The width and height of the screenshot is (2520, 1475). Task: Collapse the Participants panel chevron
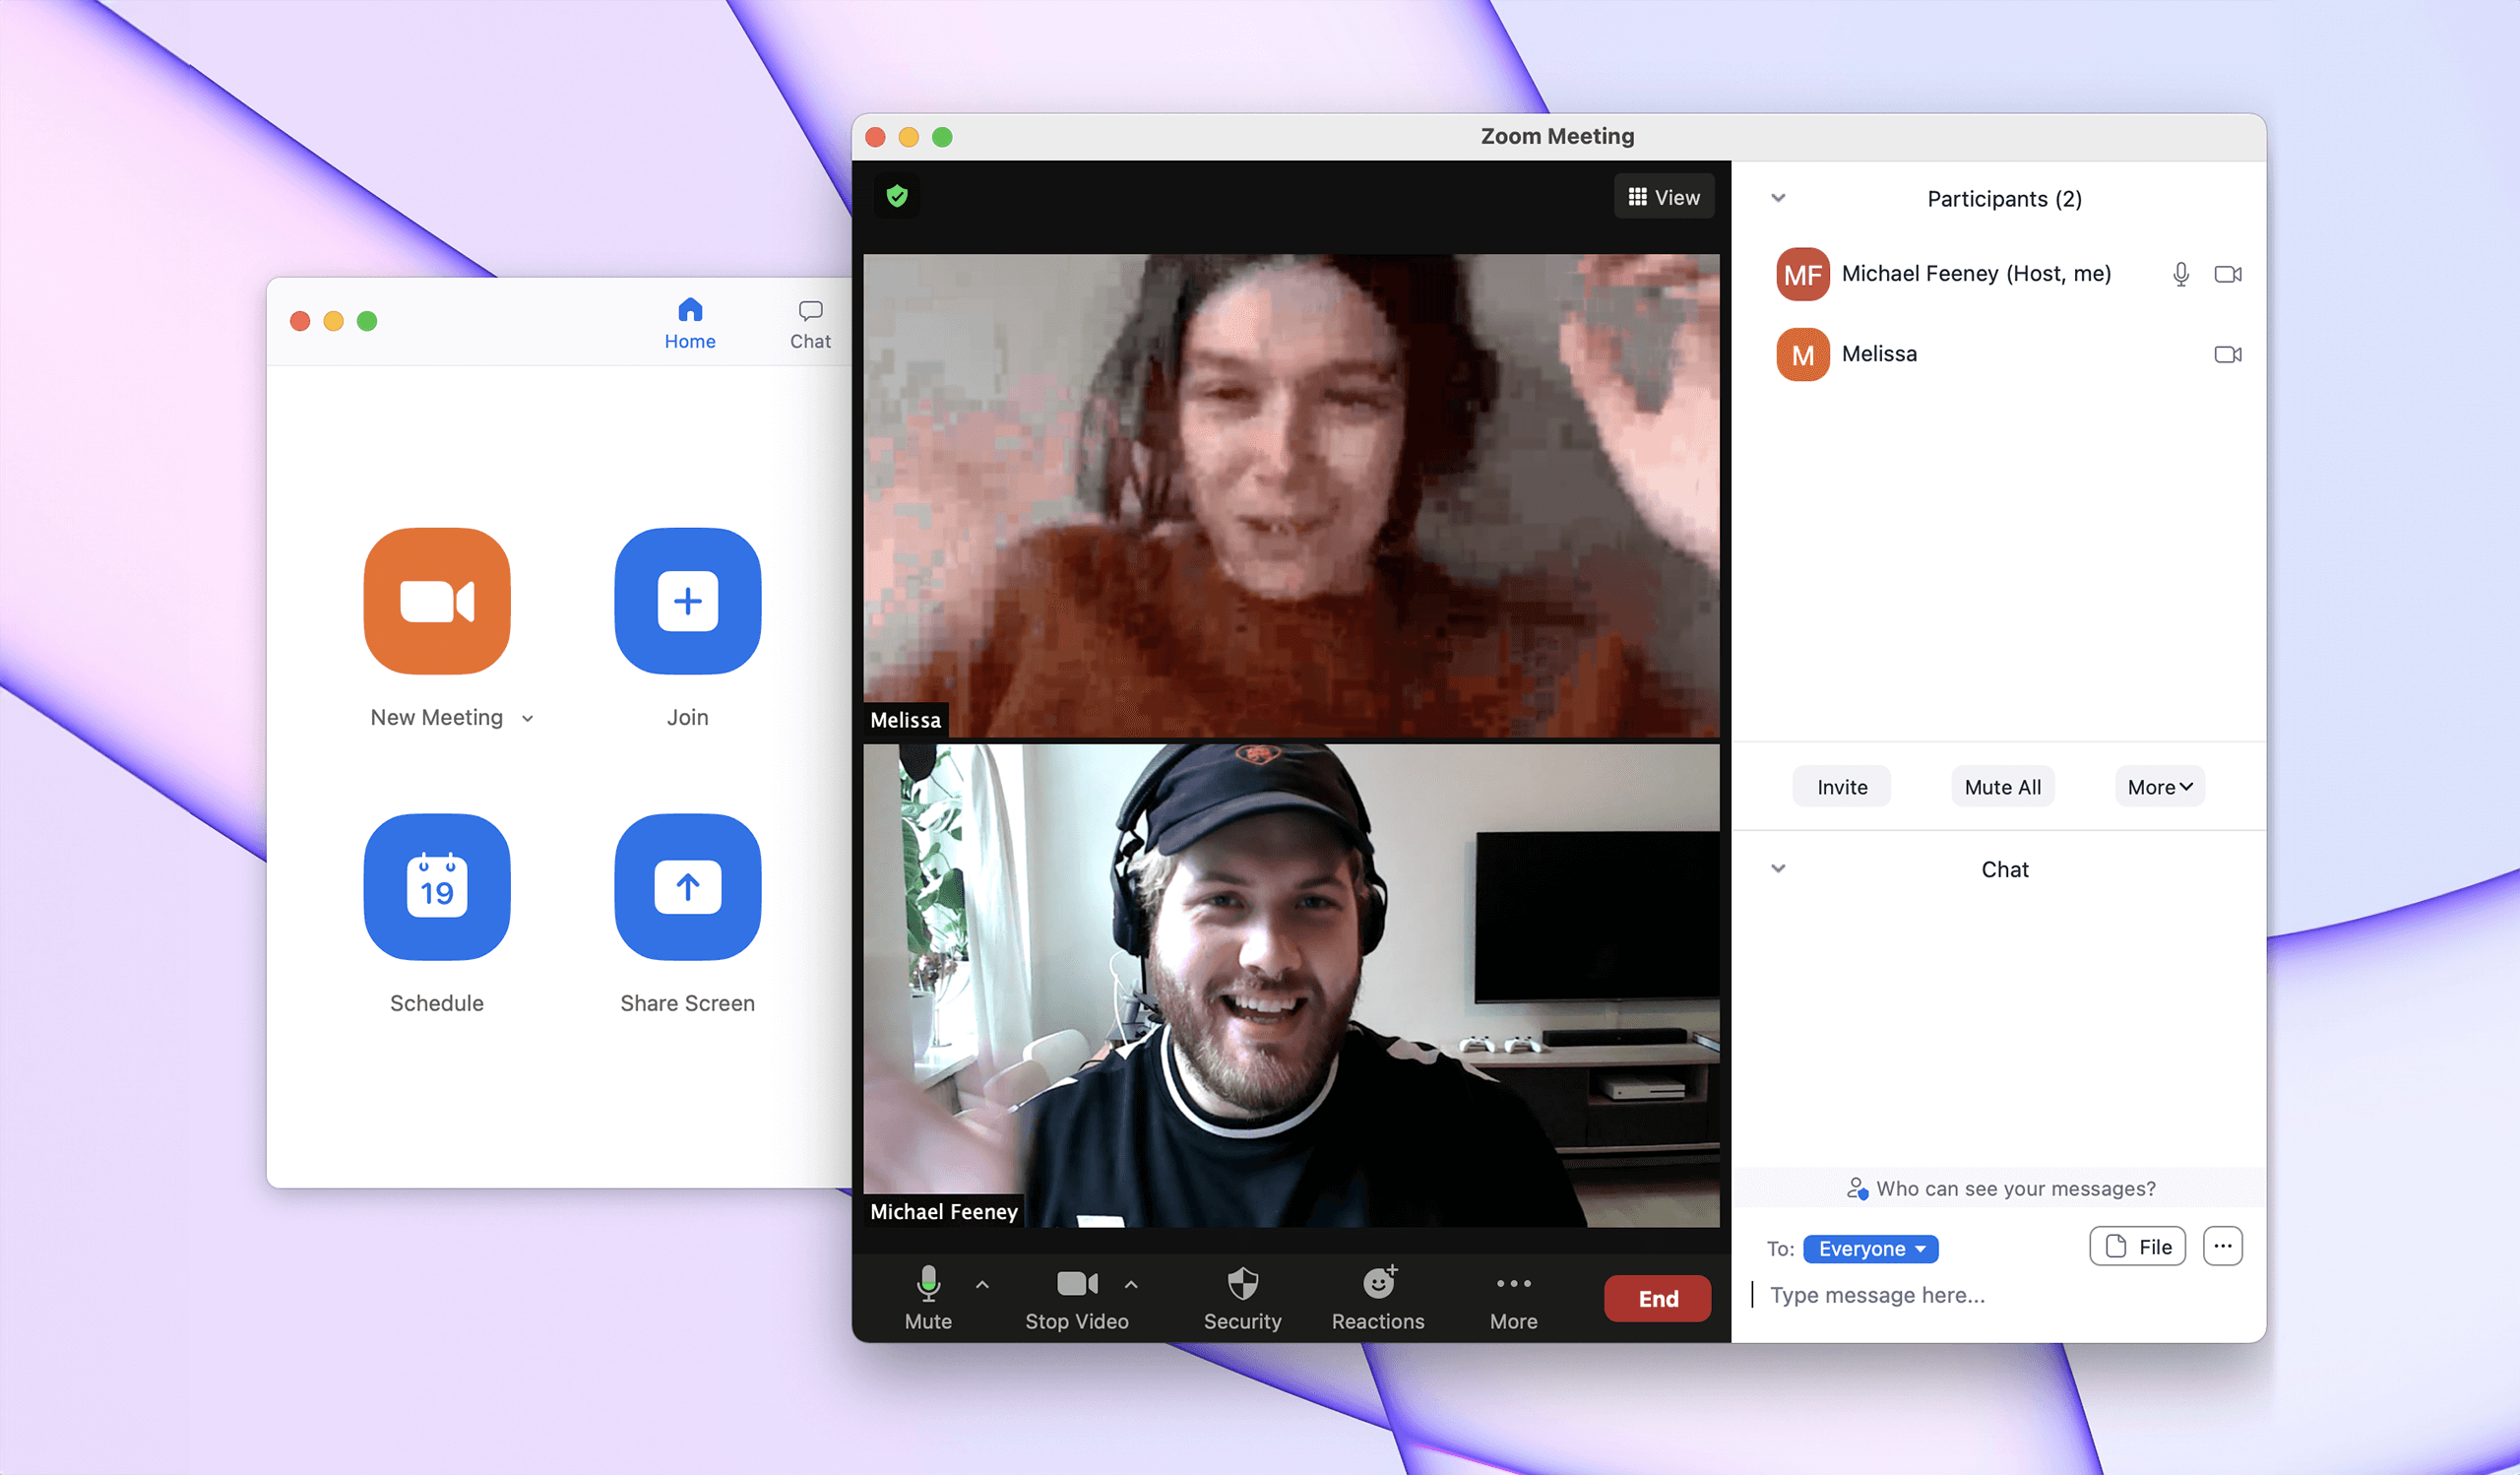(x=1778, y=198)
